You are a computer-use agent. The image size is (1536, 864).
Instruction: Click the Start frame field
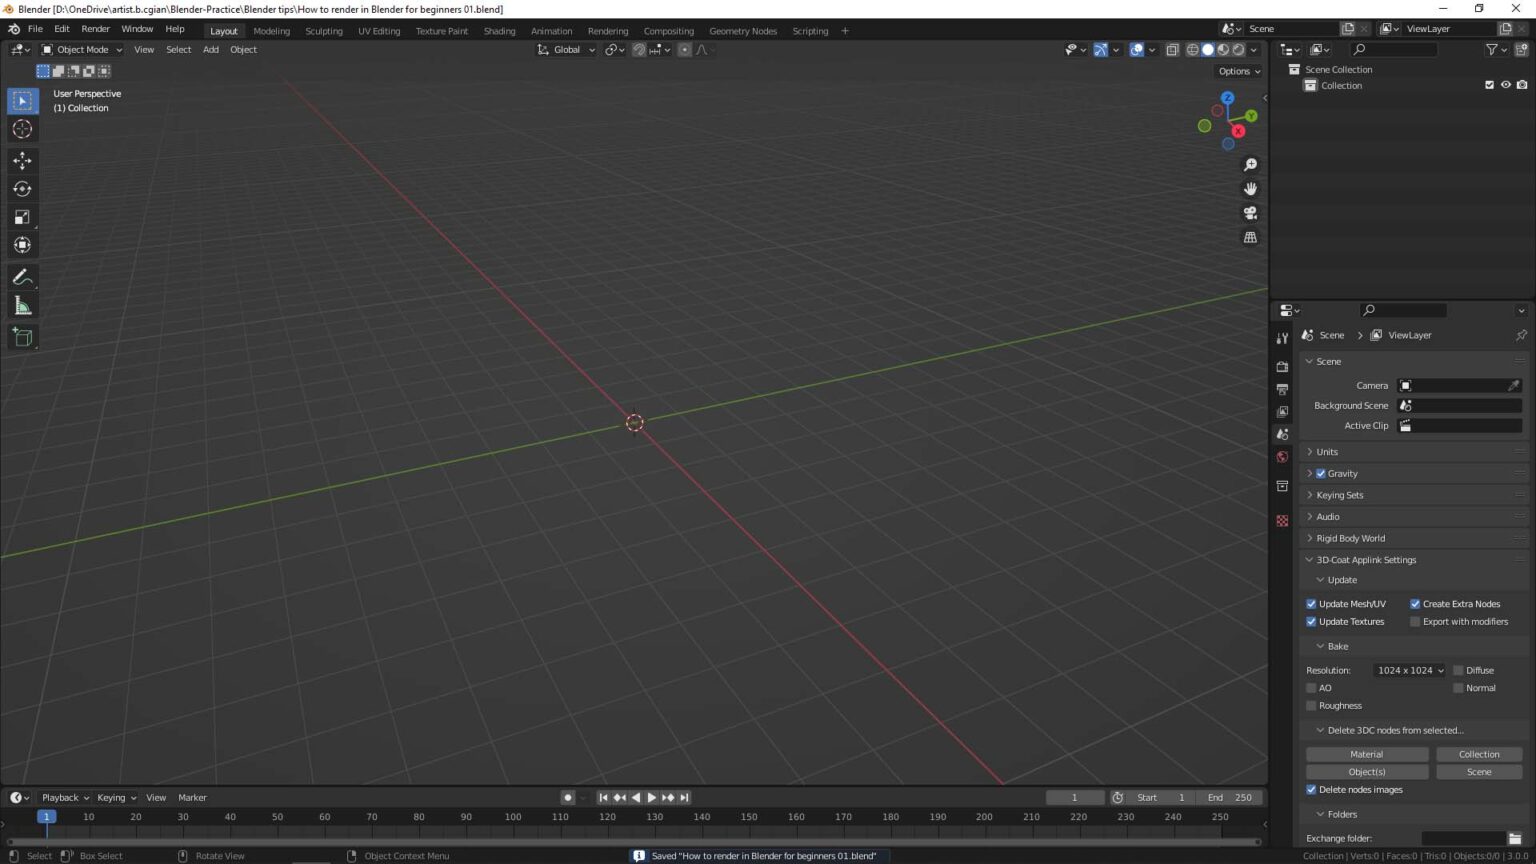[x=1160, y=798]
